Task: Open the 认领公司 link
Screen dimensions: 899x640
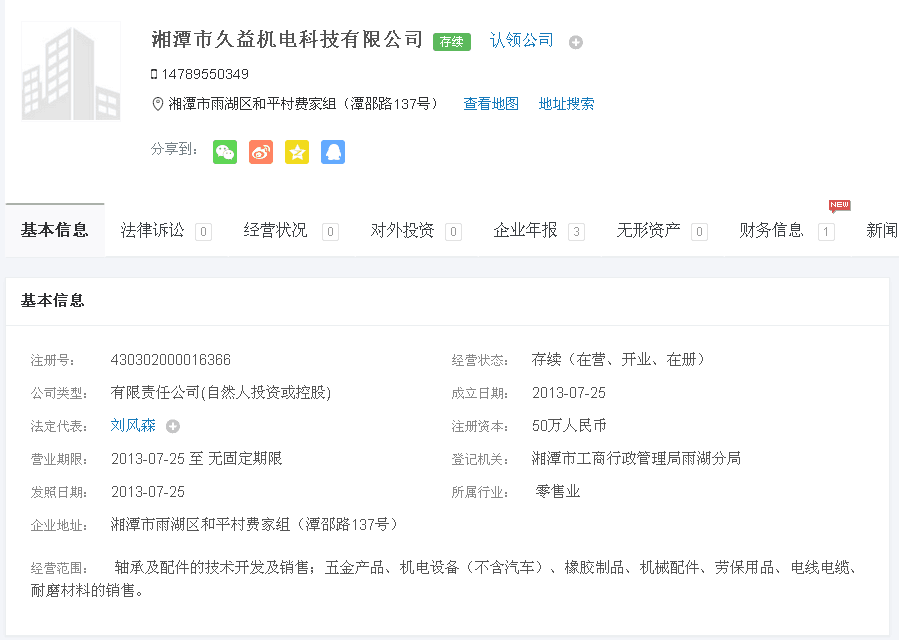Action: click(x=521, y=40)
